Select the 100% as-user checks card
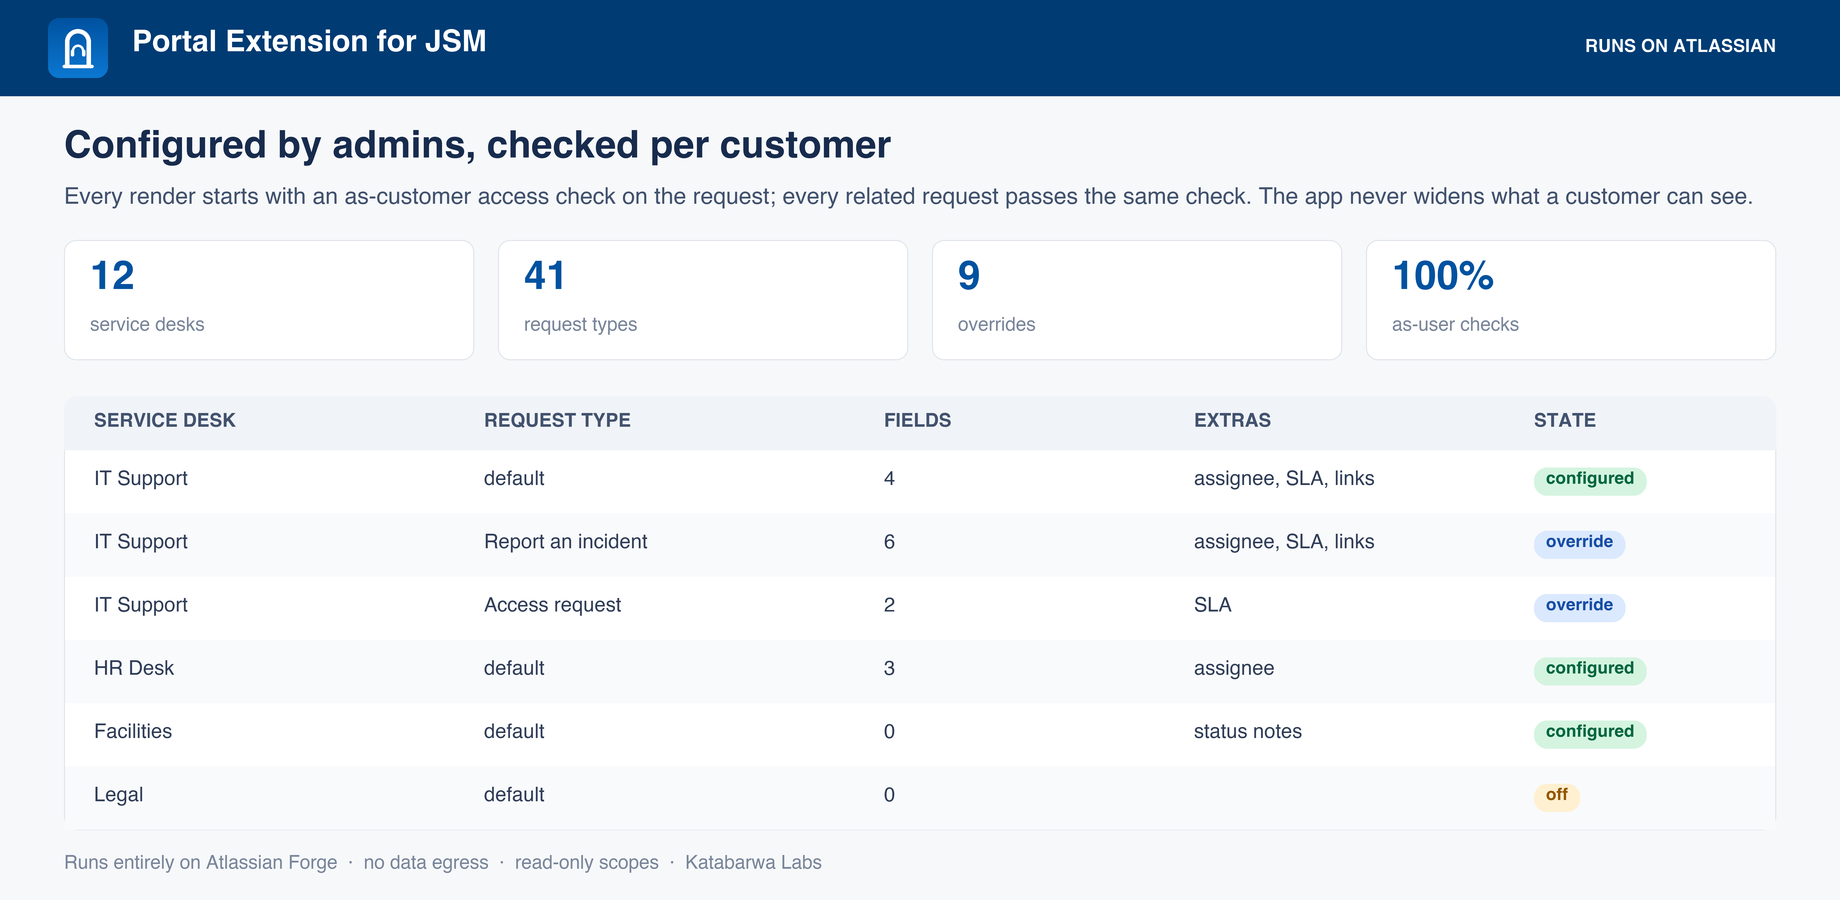This screenshot has width=1840, height=900. [x=1571, y=300]
